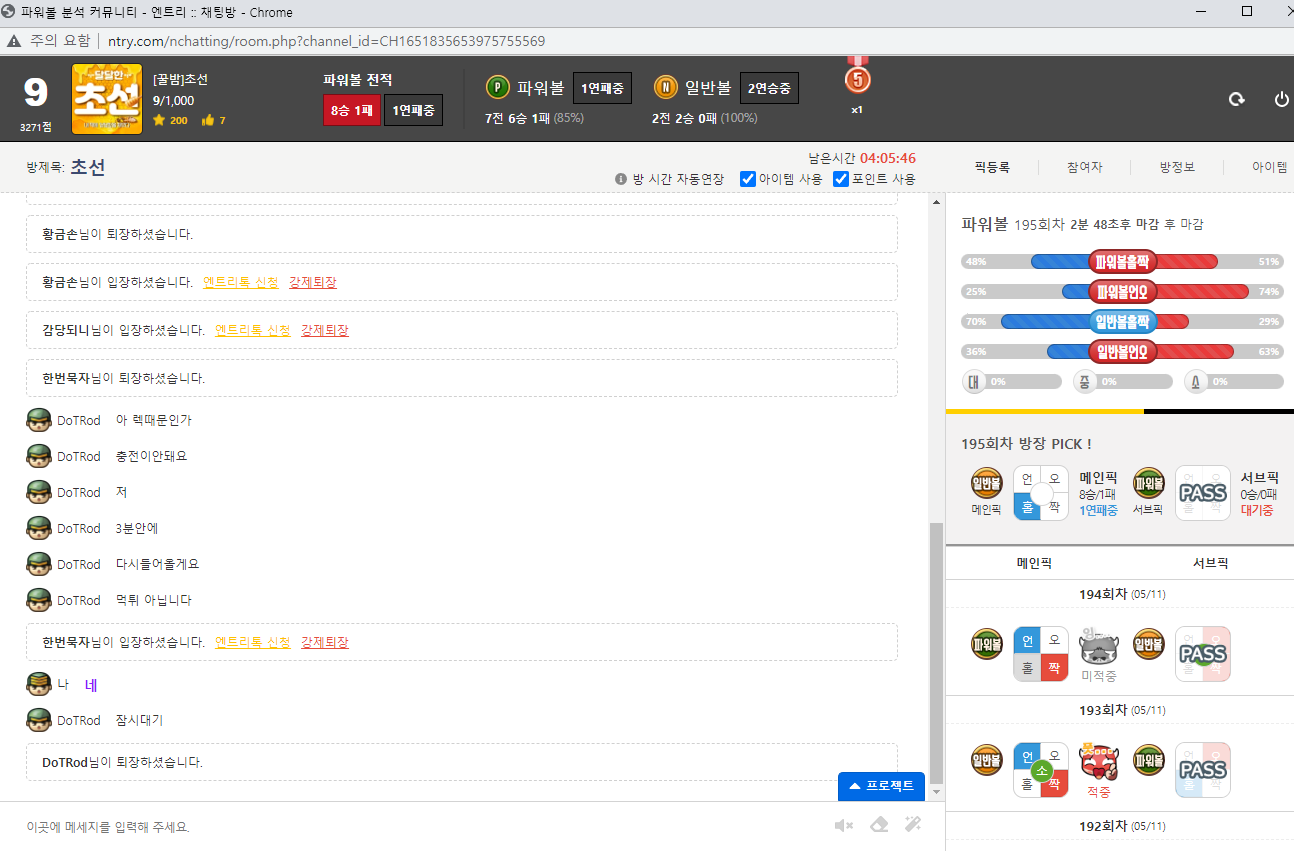Open the 방정보 tab

tap(1177, 167)
